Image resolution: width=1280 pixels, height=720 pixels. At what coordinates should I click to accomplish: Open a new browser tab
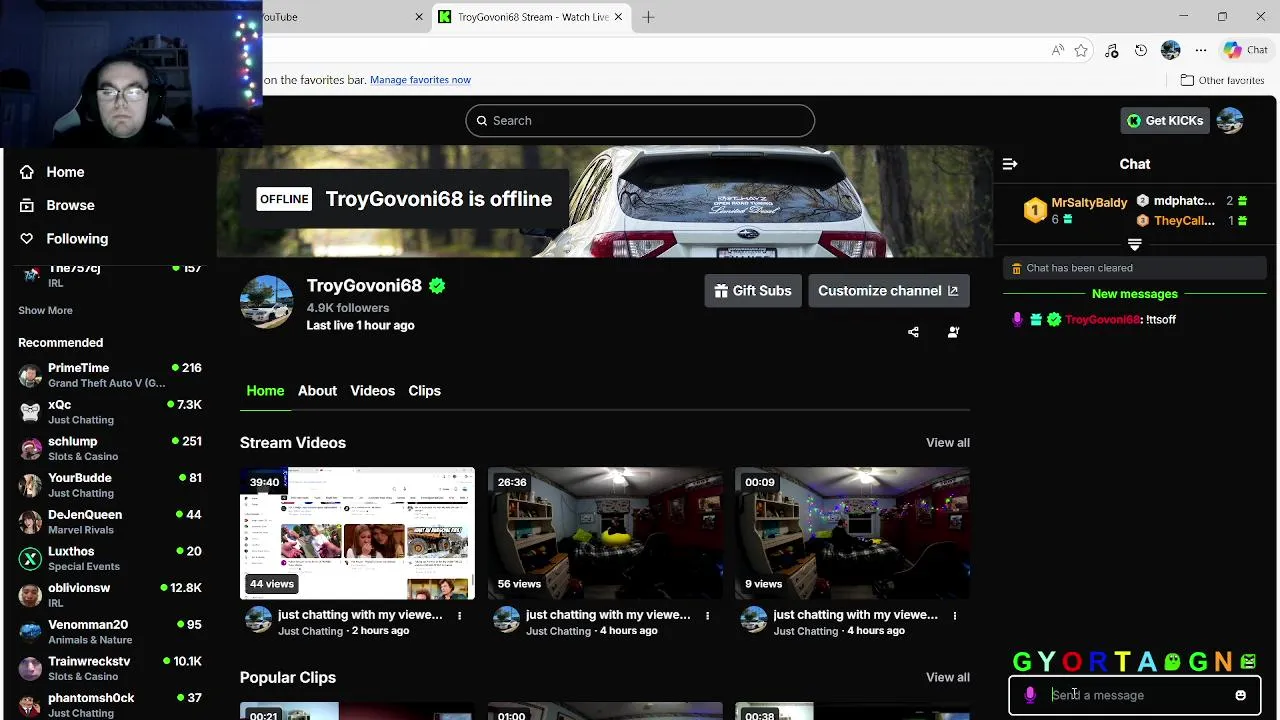(648, 17)
